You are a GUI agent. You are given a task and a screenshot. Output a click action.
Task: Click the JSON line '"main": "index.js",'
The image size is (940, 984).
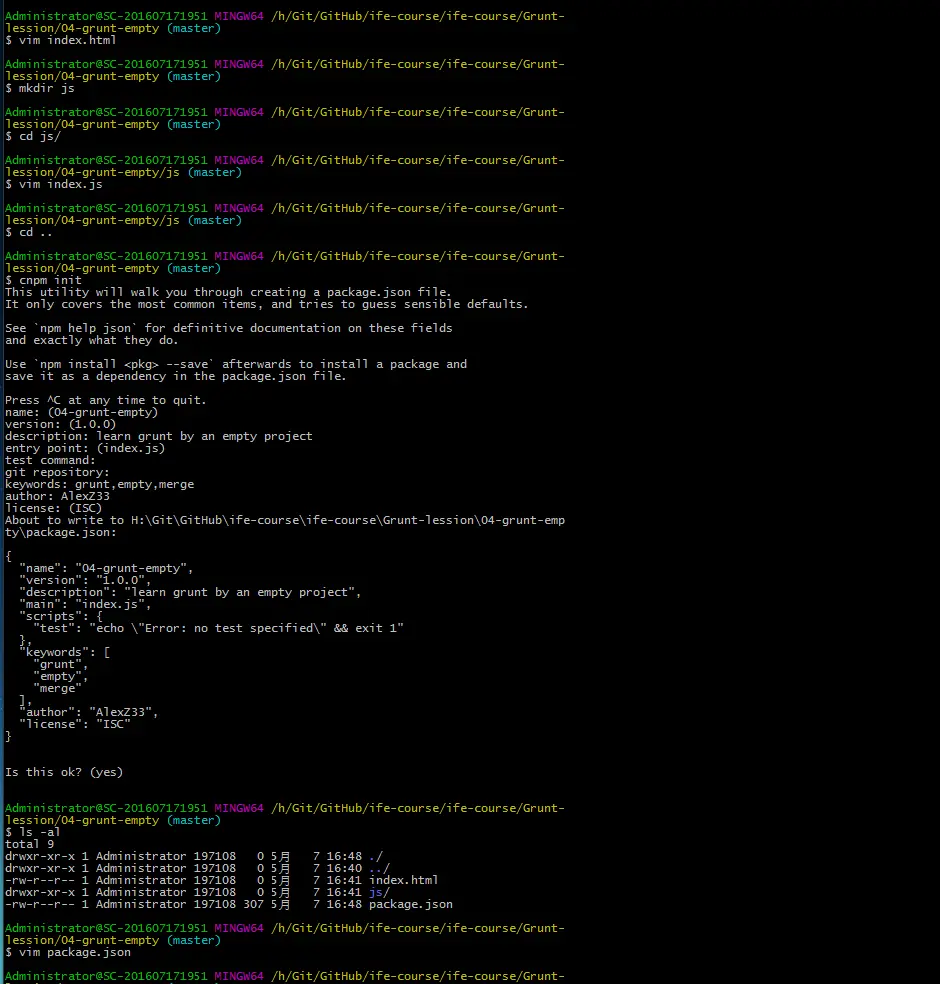pyautogui.click(x=85, y=604)
